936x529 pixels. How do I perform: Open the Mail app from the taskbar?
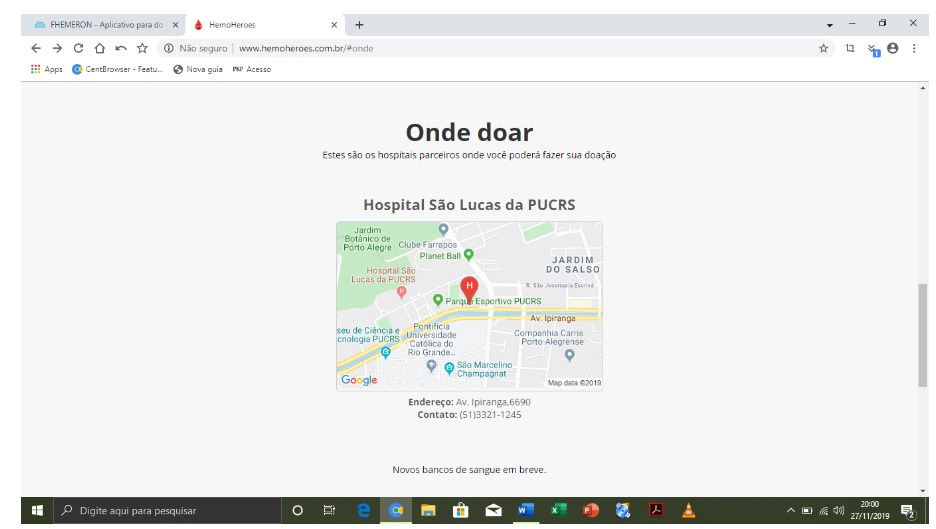493,510
